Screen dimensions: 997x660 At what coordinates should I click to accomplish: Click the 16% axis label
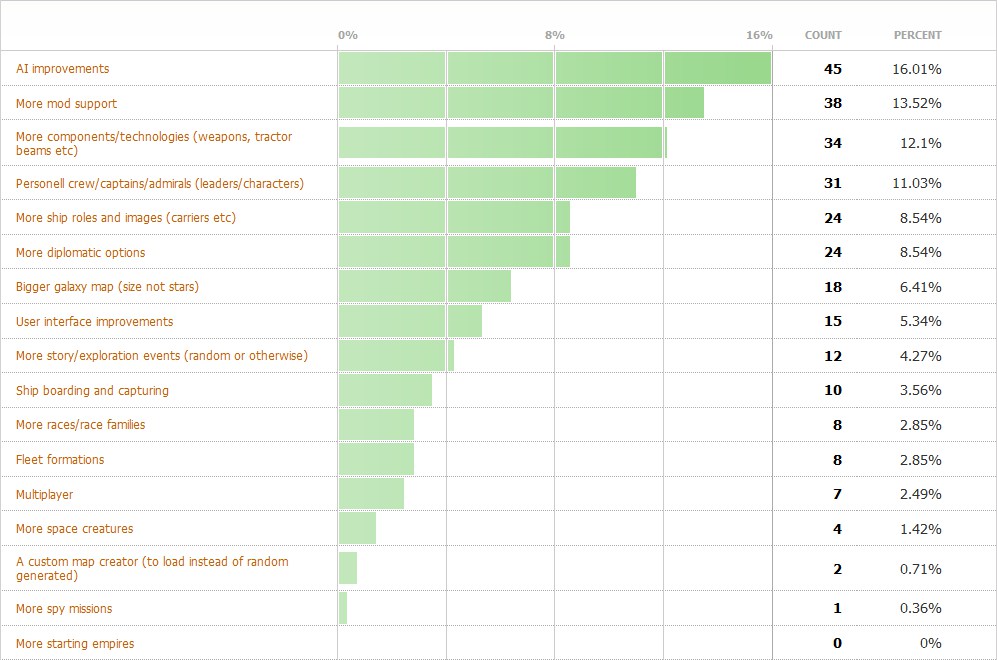759,36
